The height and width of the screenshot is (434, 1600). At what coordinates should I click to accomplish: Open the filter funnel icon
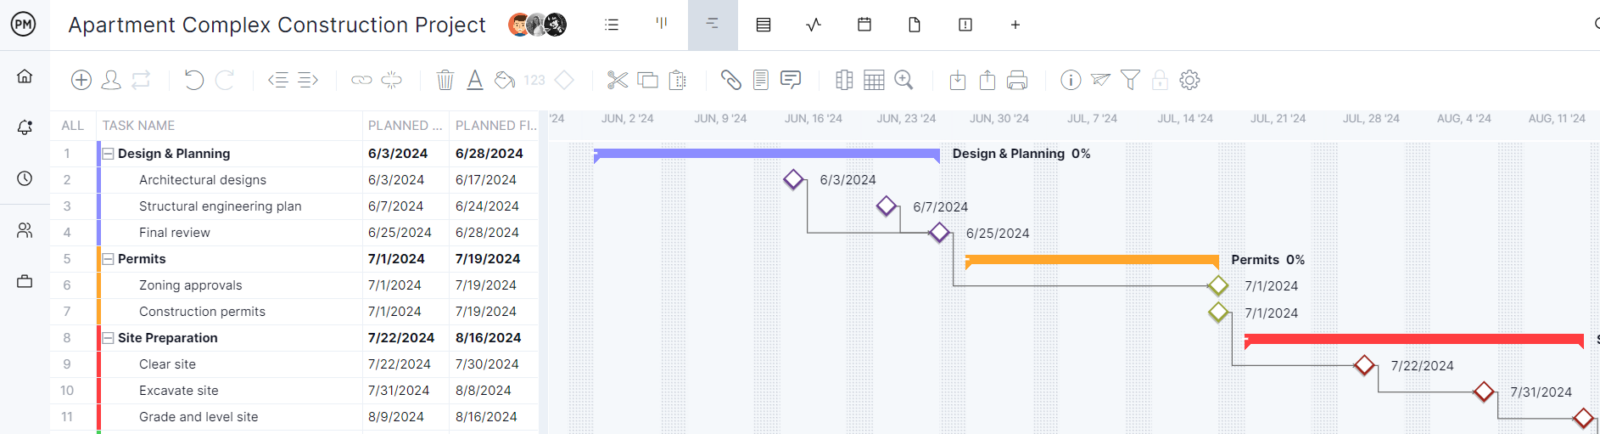coord(1130,80)
